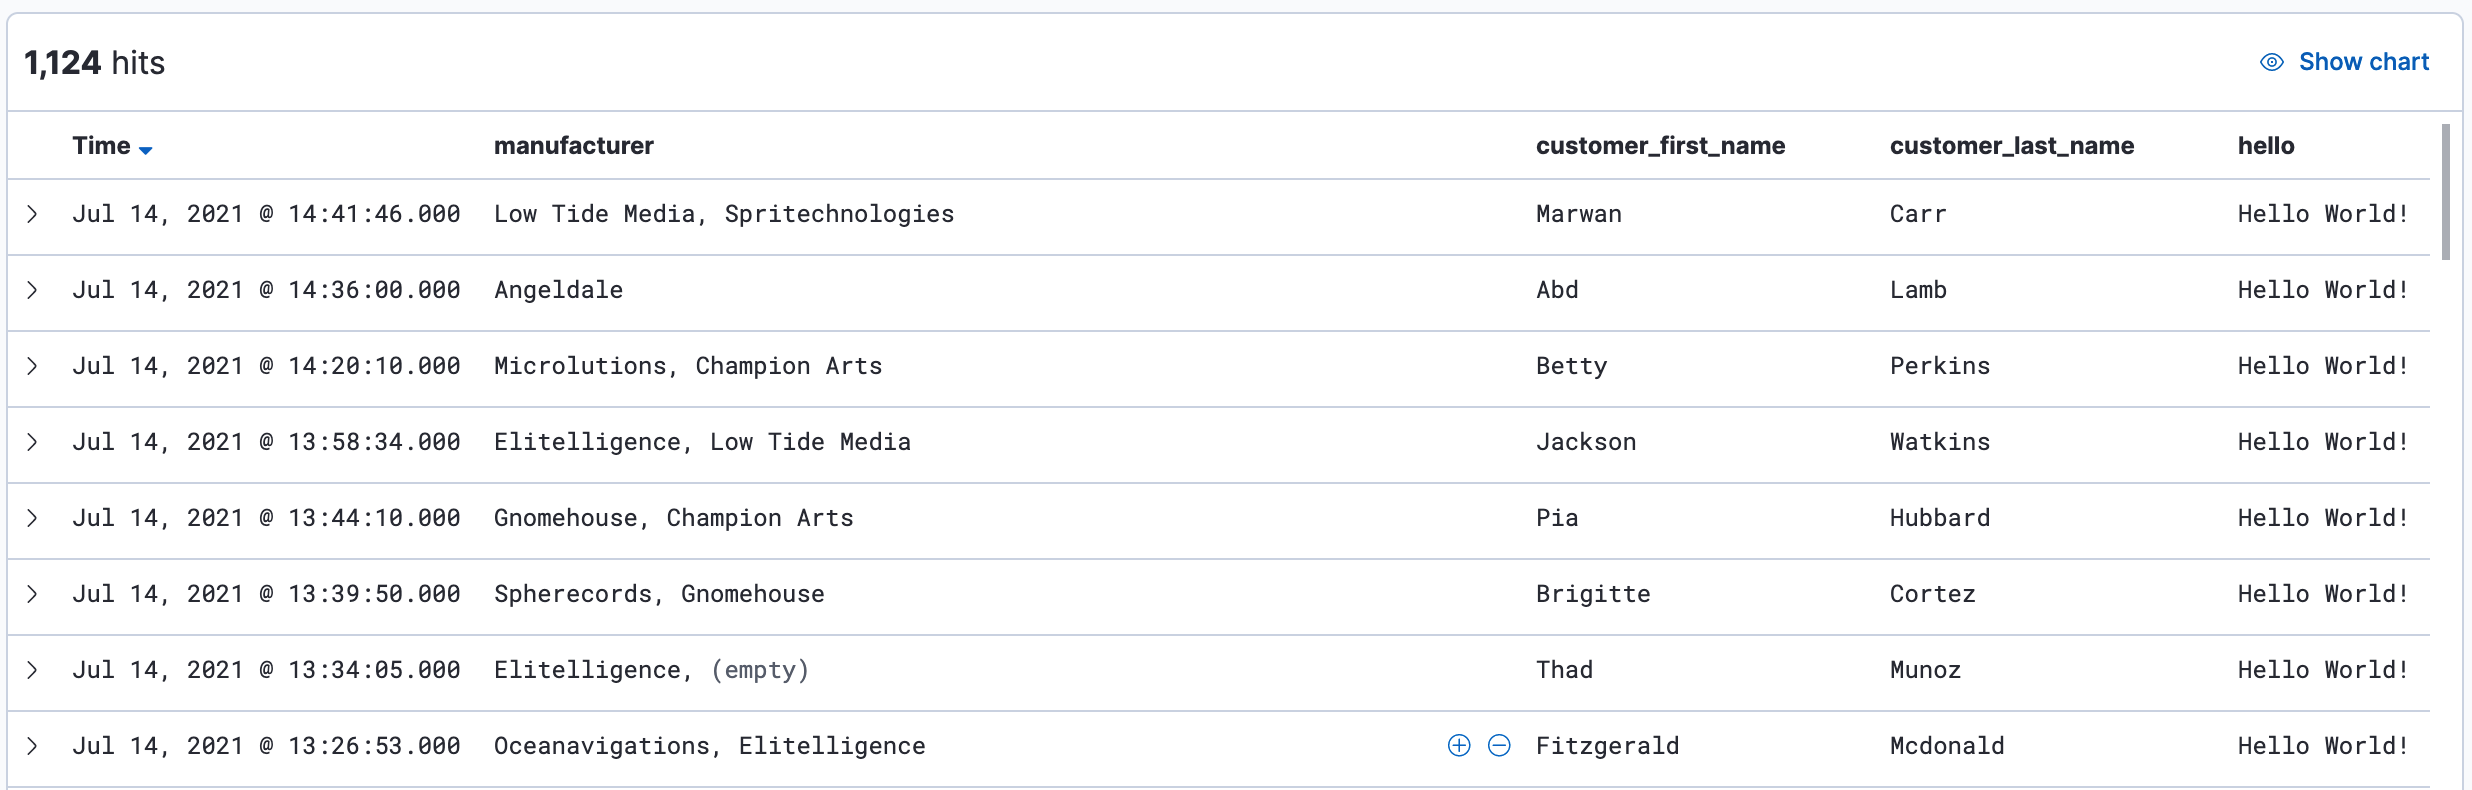The height and width of the screenshot is (790, 2472).
Task: Click the eye icon beside Show chart
Action: tap(2273, 61)
